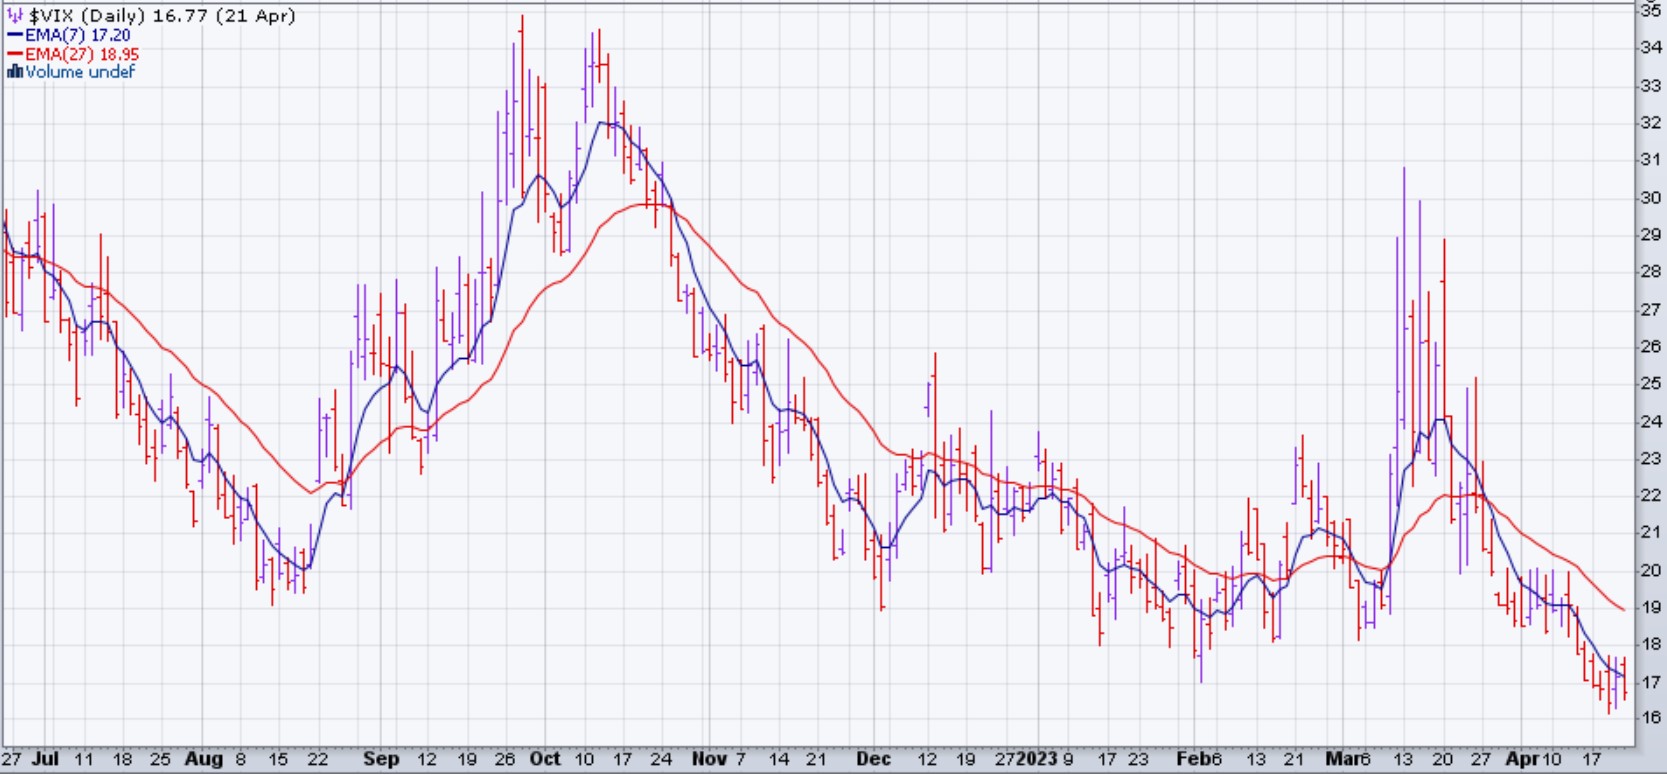Click the blue EMA(7) line marker in legend
This screenshot has height=775, width=1667.
tap(15, 35)
